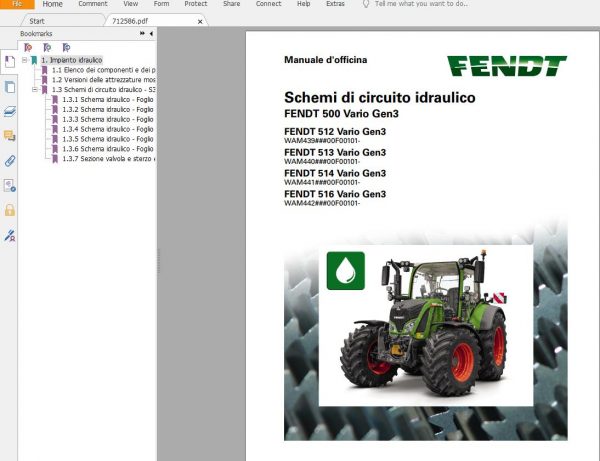This screenshot has width=600, height=461.
Task: Open the Protect ribbon tab
Action: [196, 4]
